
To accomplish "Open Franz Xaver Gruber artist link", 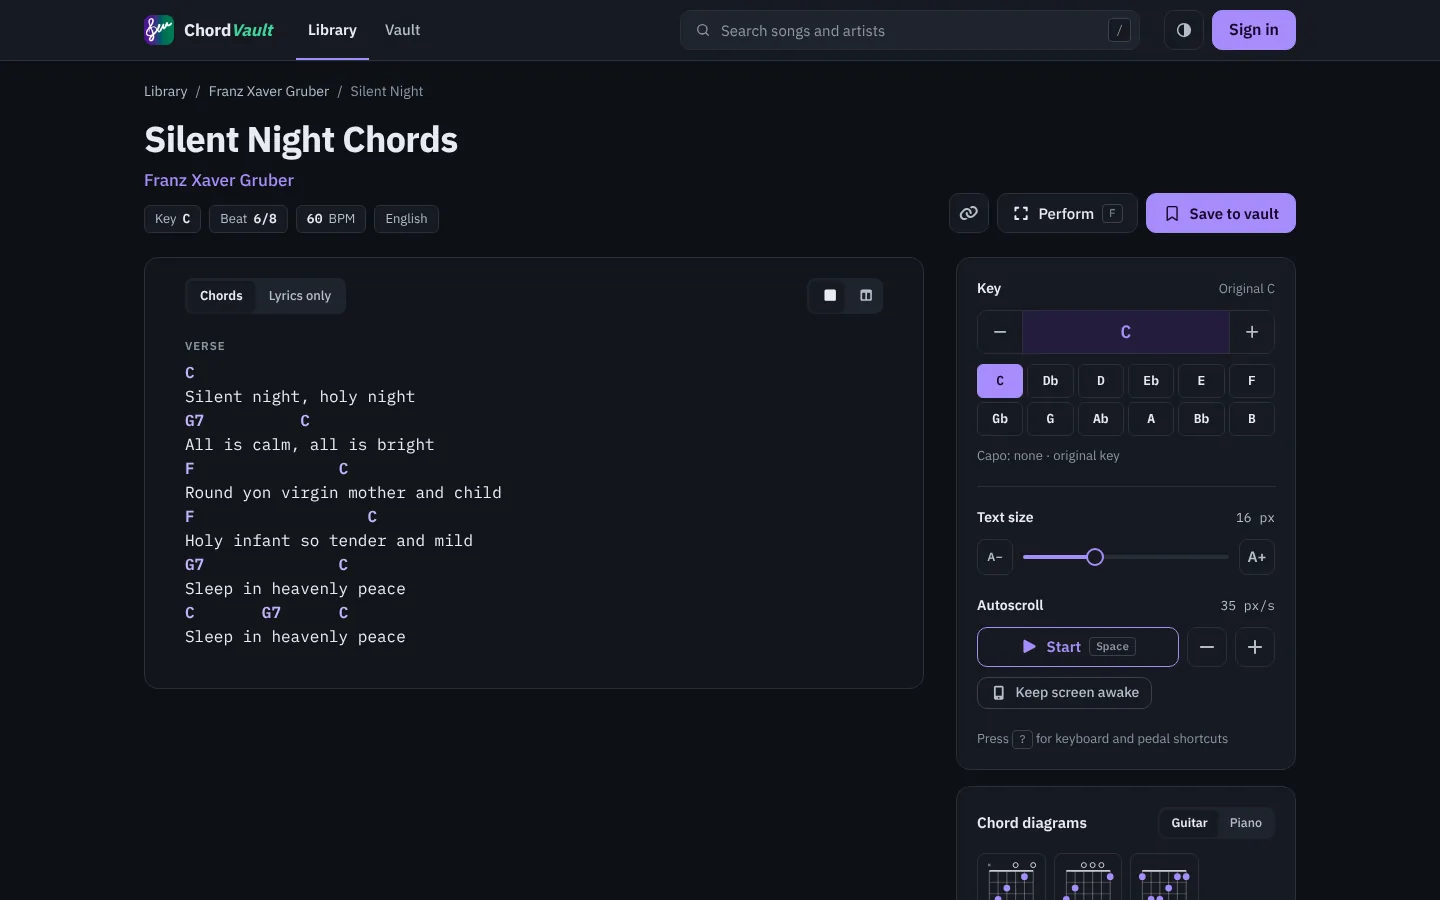I will point(219,180).
